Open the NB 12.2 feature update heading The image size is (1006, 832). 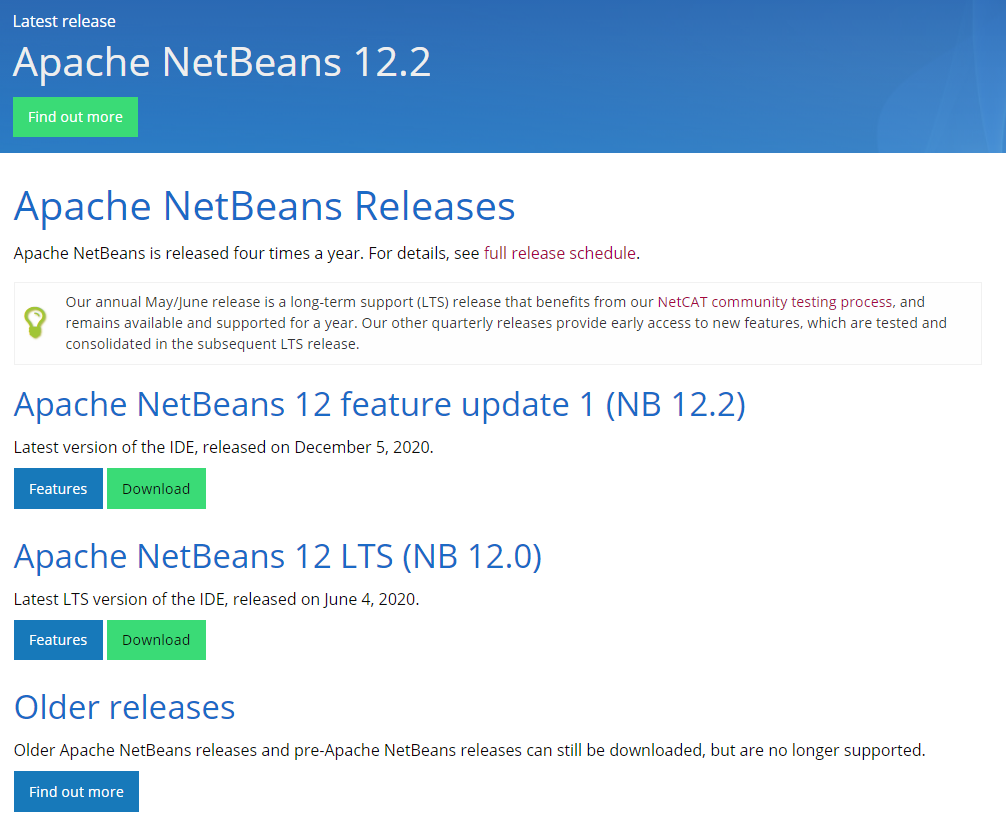pos(378,404)
